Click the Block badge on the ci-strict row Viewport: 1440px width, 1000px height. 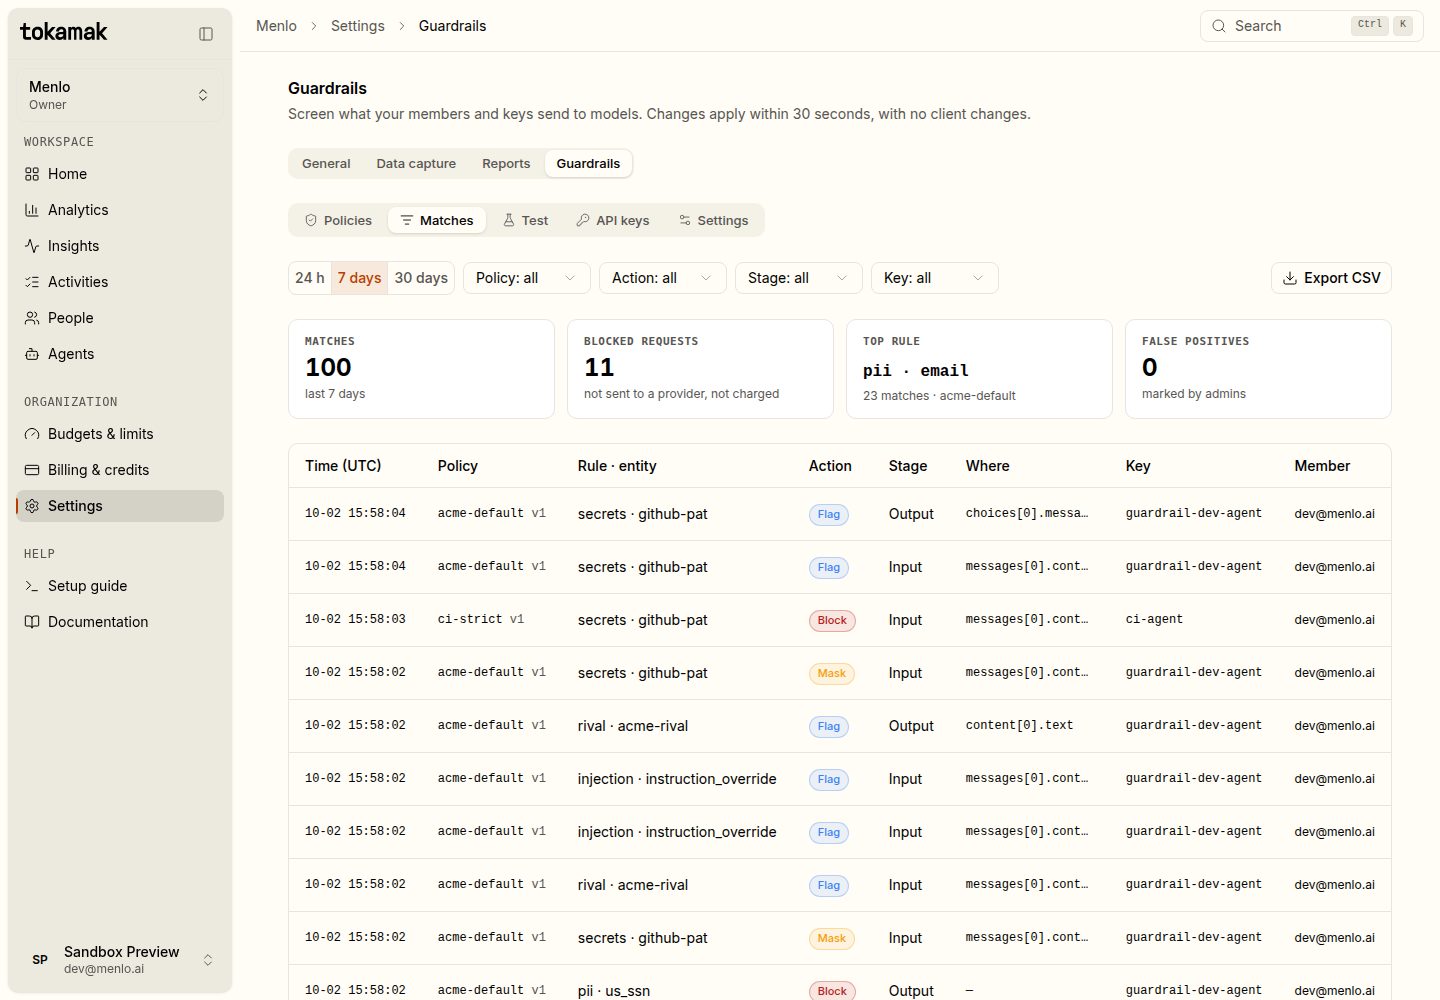[832, 620]
